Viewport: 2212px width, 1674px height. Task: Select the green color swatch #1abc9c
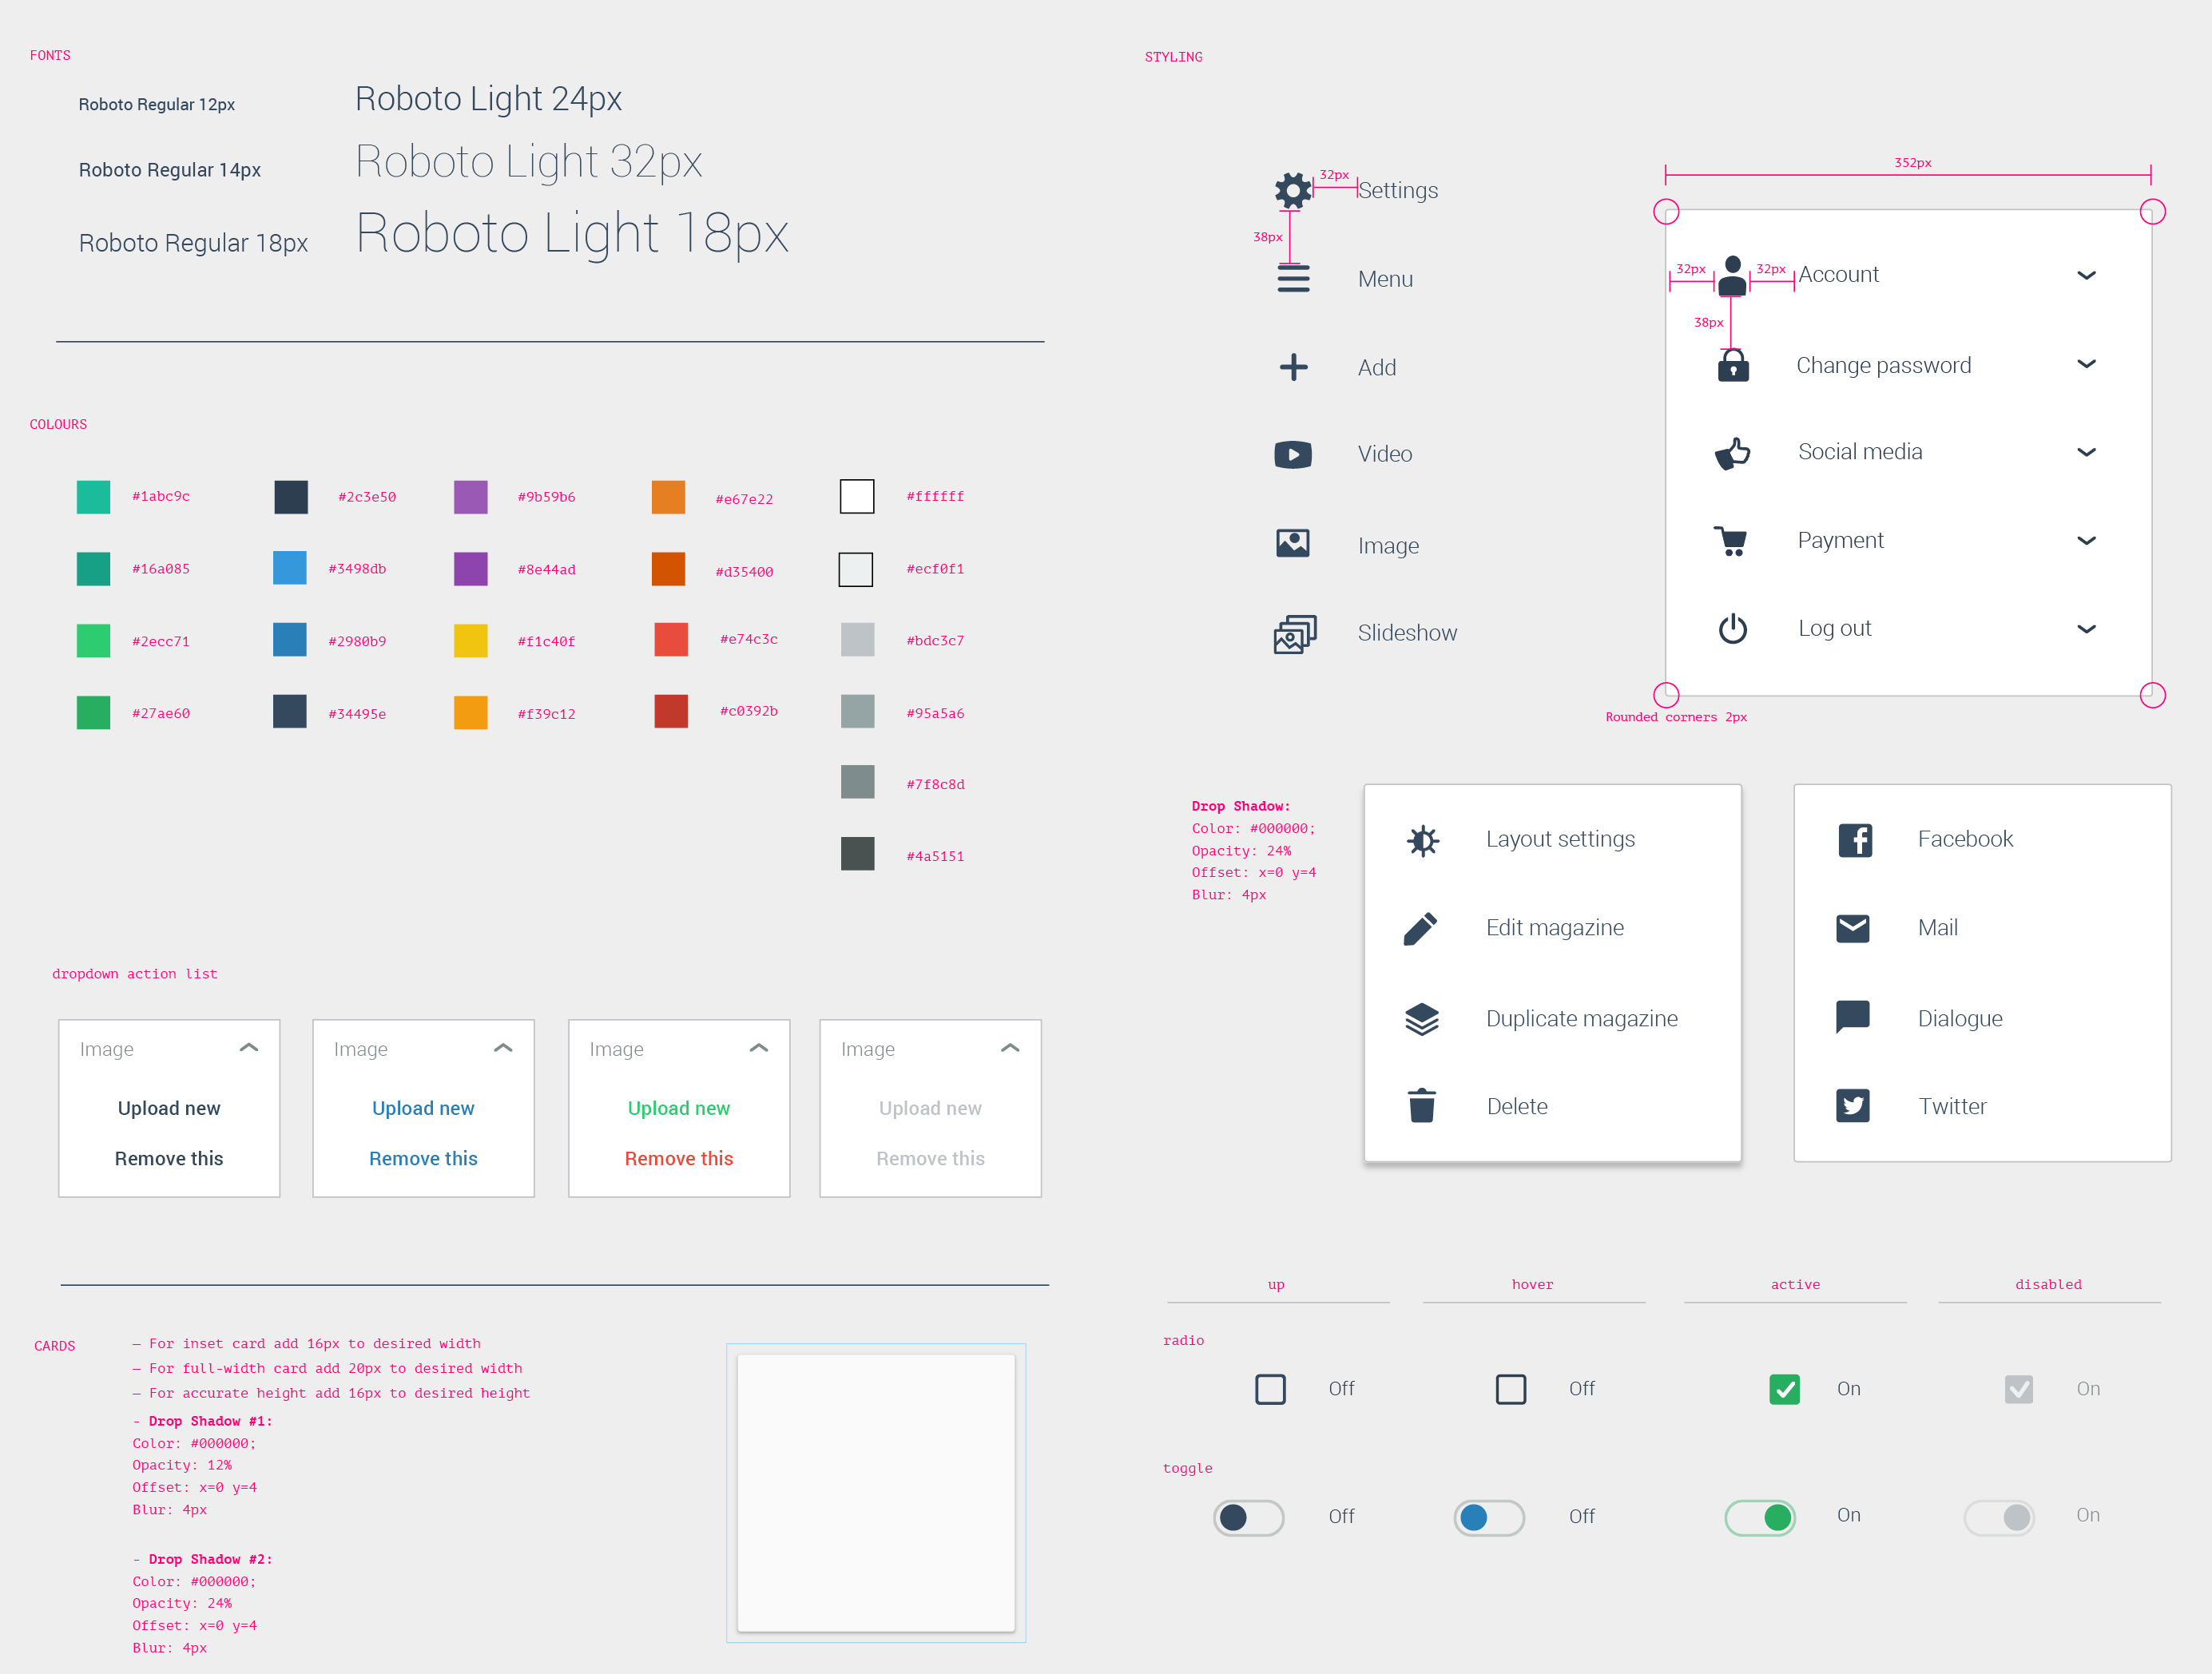pos(93,496)
